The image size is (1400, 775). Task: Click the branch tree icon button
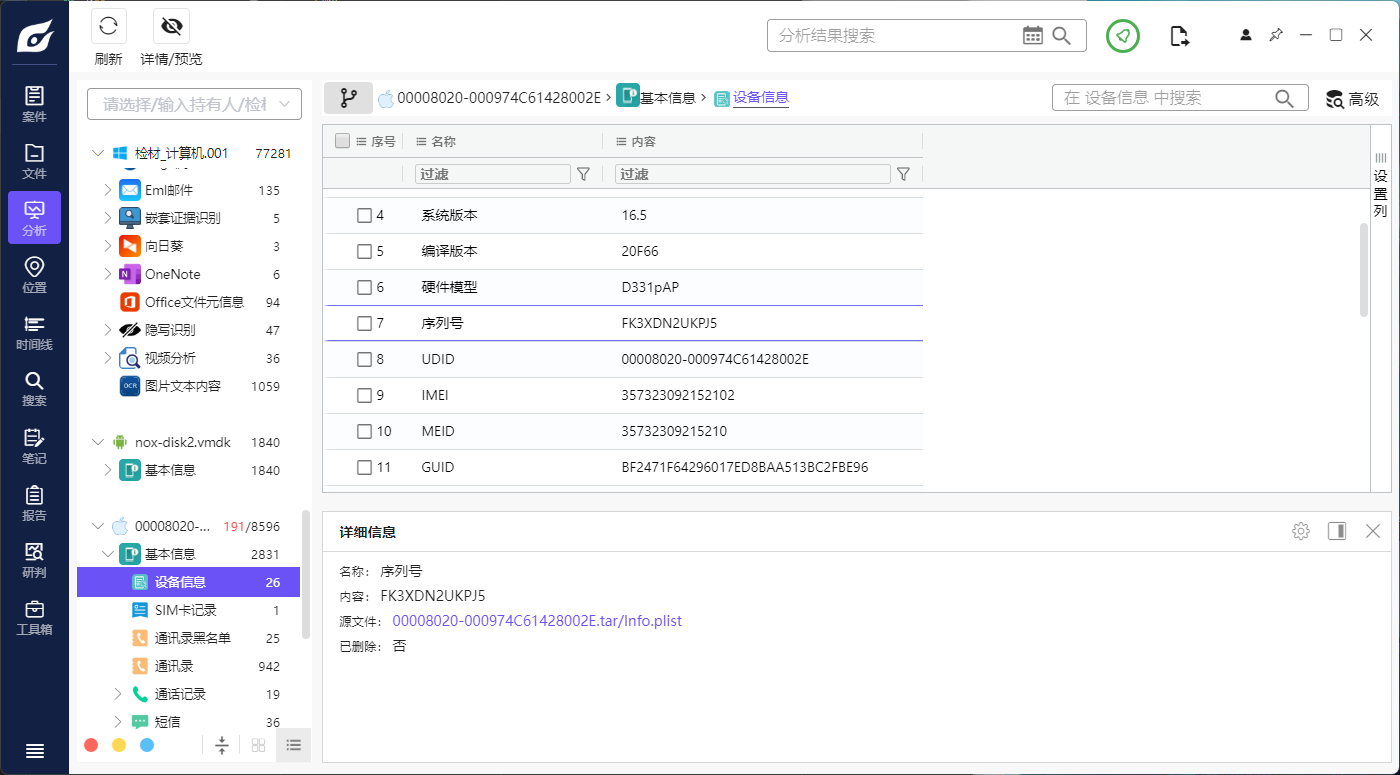[348, 98]
